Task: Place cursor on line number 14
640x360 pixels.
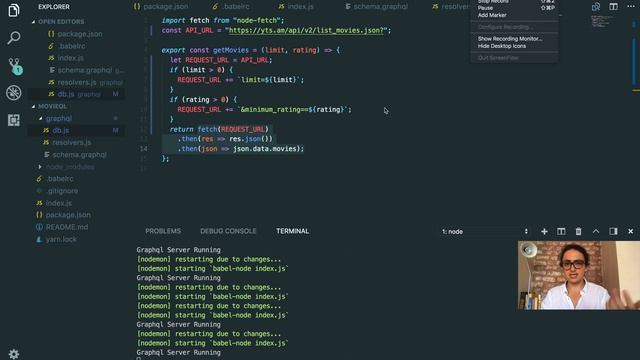Action: (144, 149)
